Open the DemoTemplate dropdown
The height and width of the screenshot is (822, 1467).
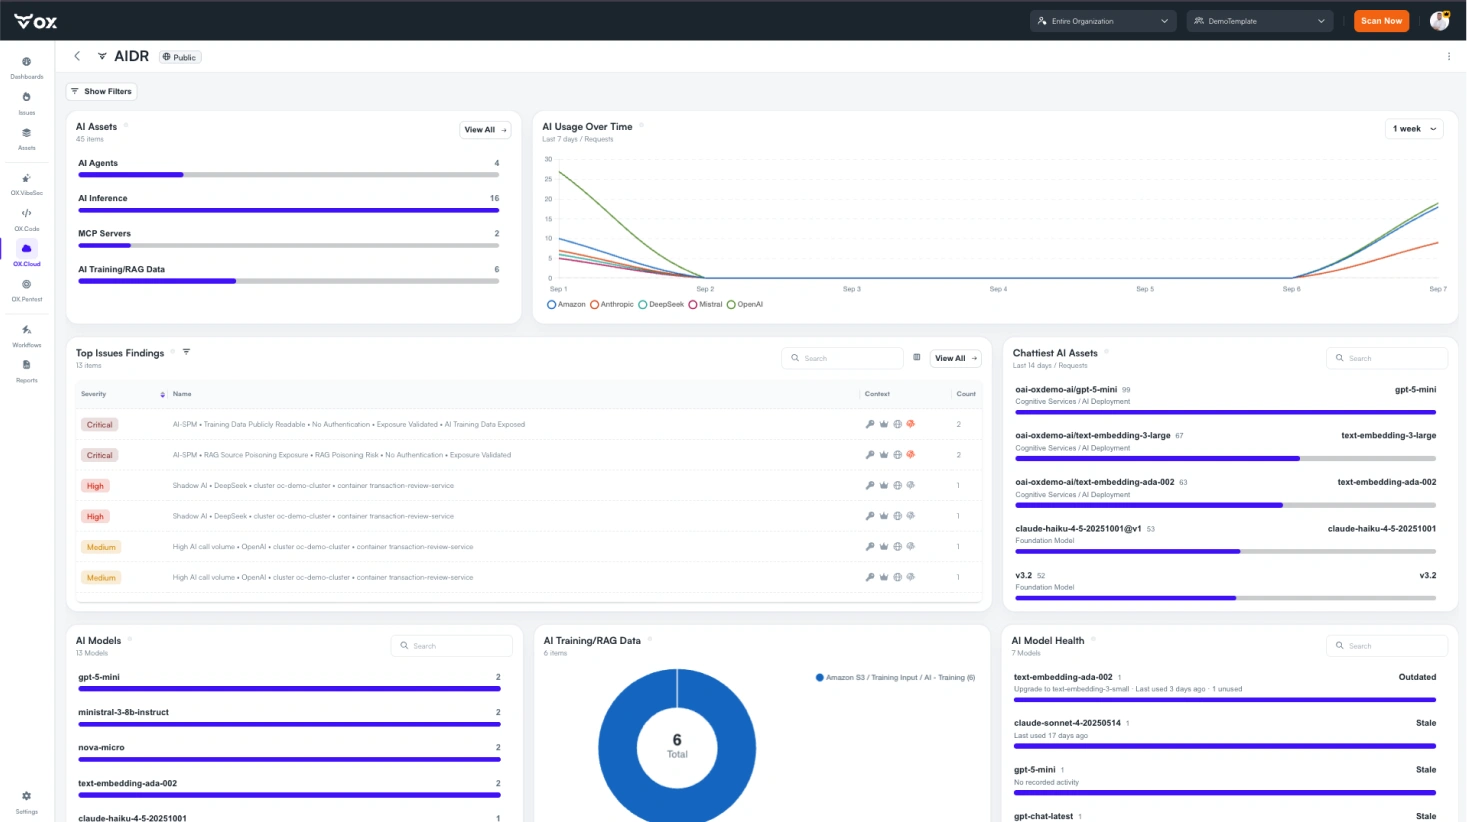coord(1260,21)
